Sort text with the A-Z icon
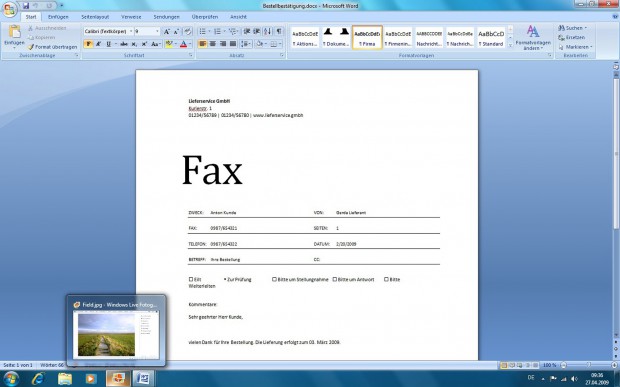Screen dimensions: 620x387 click(268, 31)
